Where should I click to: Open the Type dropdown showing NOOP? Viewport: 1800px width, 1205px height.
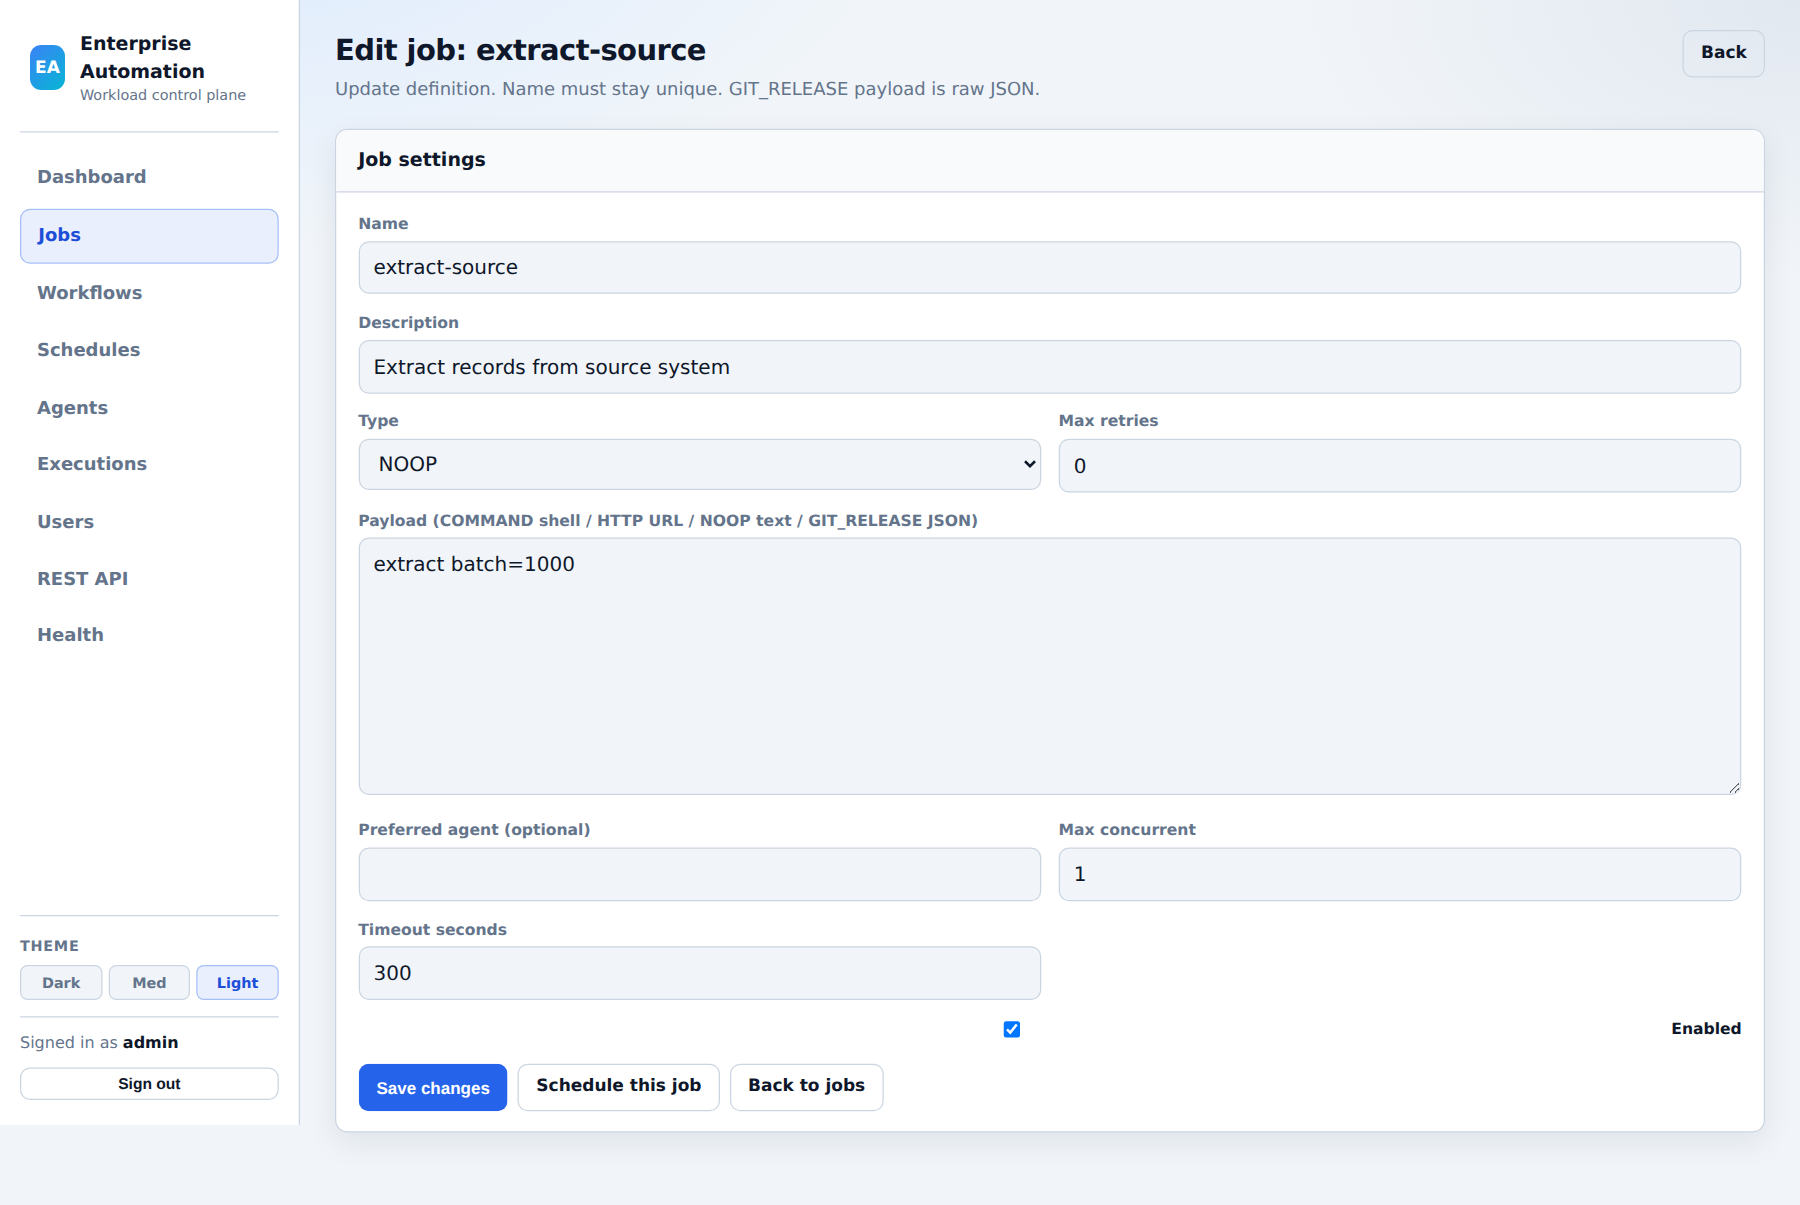coord(699,465)
